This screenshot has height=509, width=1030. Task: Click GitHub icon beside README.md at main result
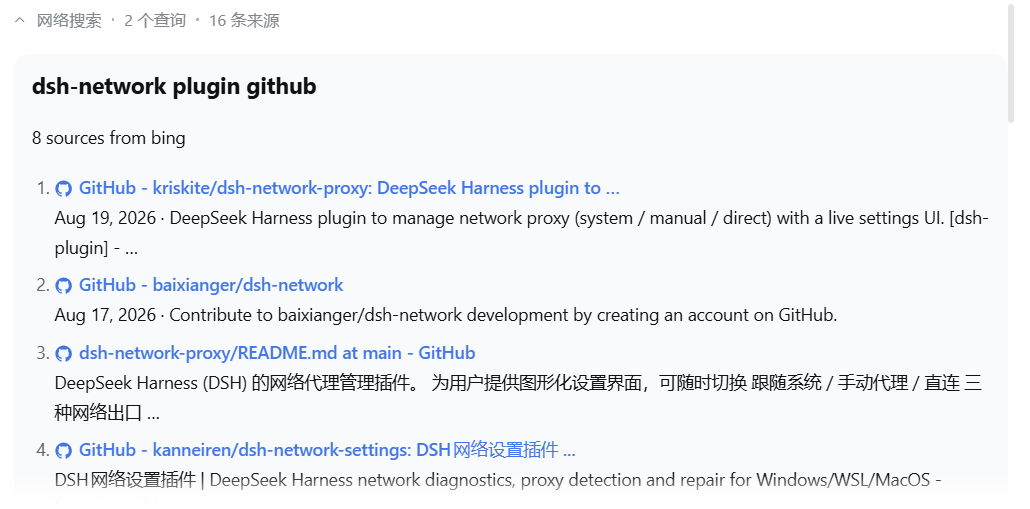(63, 354)
